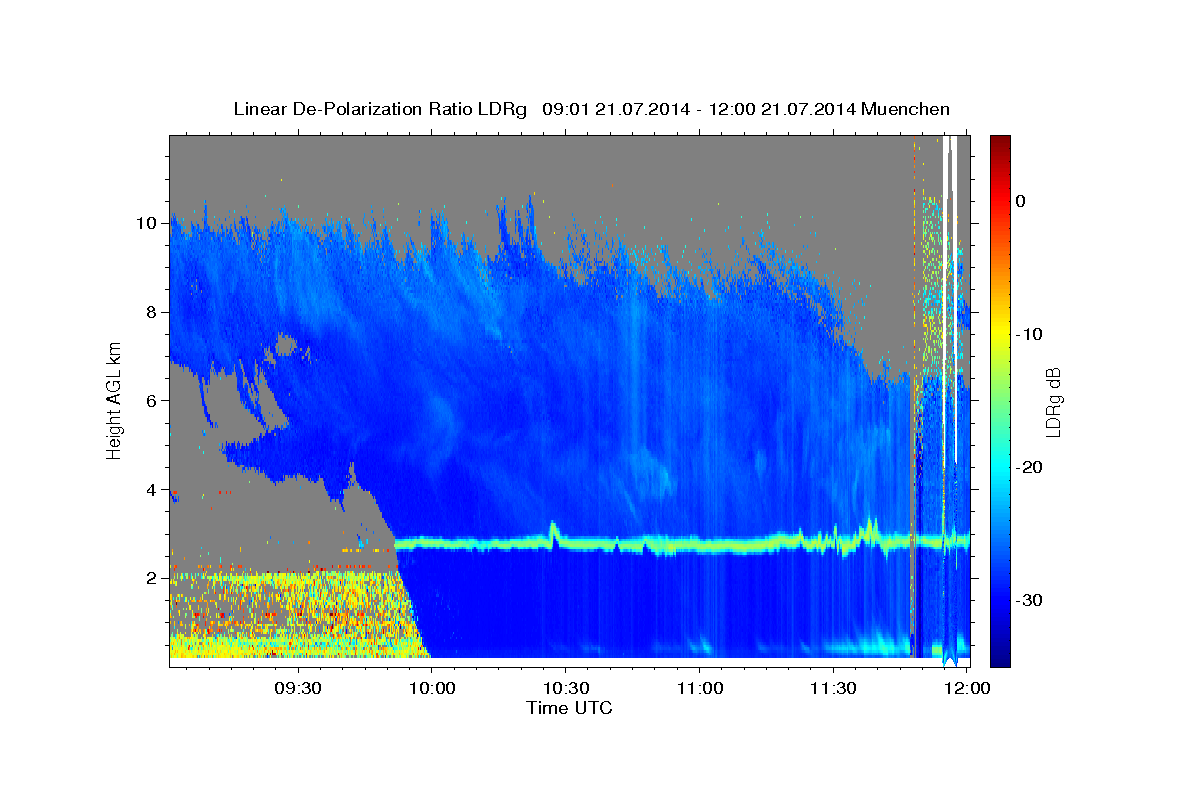
Task: Click the '11:30' time axis label
Action: 833,688
